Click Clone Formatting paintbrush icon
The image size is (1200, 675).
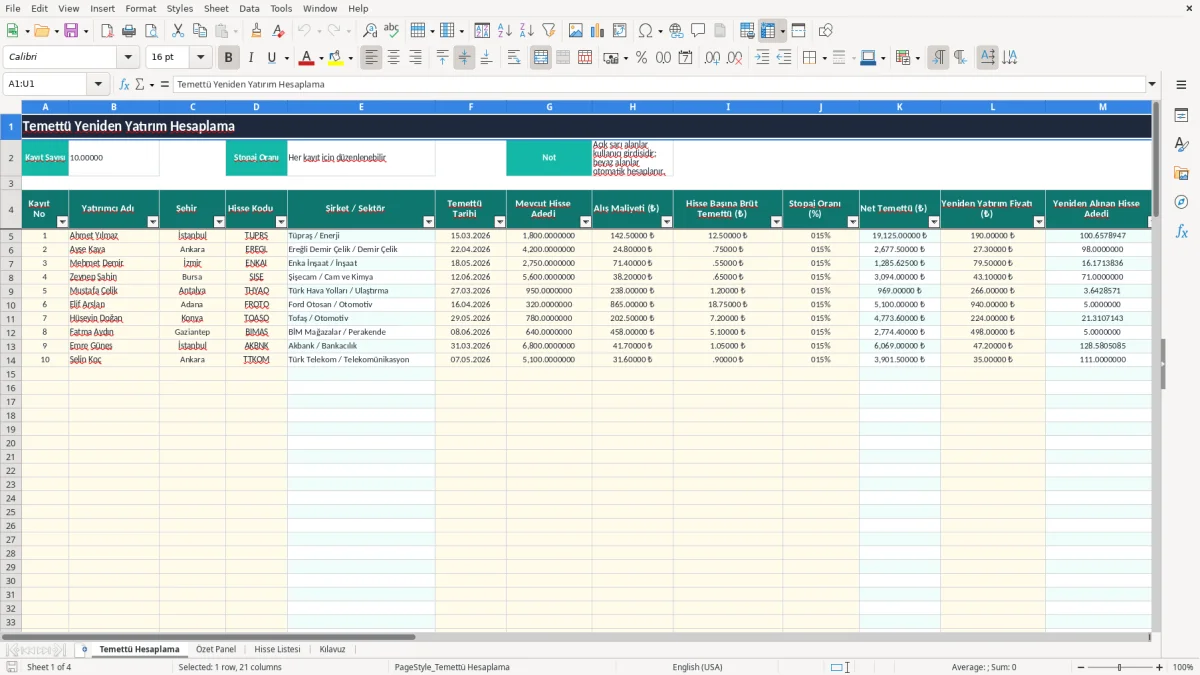(256, 31)
